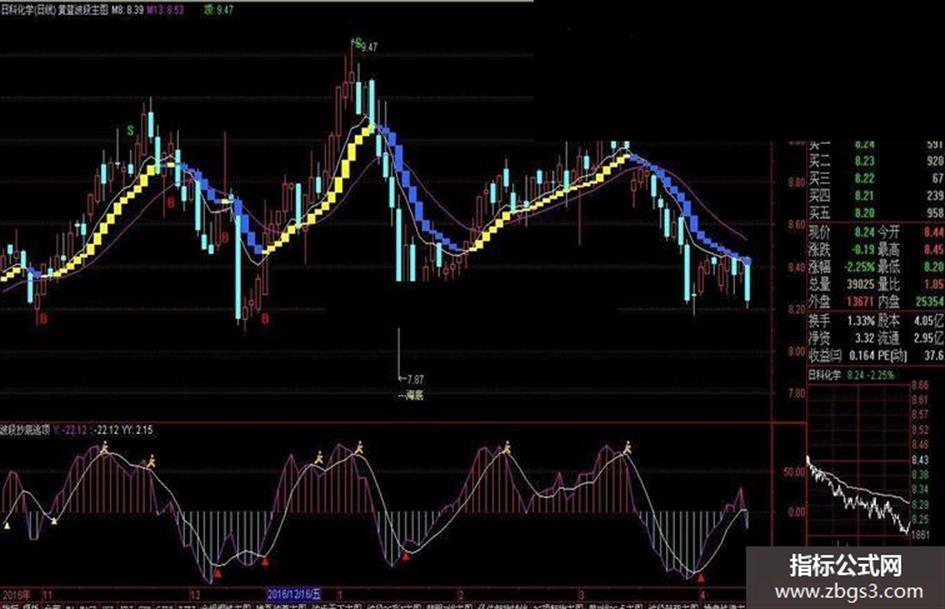
Task: Click the 量比 value 1.05
Action: [x=934, y=284]
